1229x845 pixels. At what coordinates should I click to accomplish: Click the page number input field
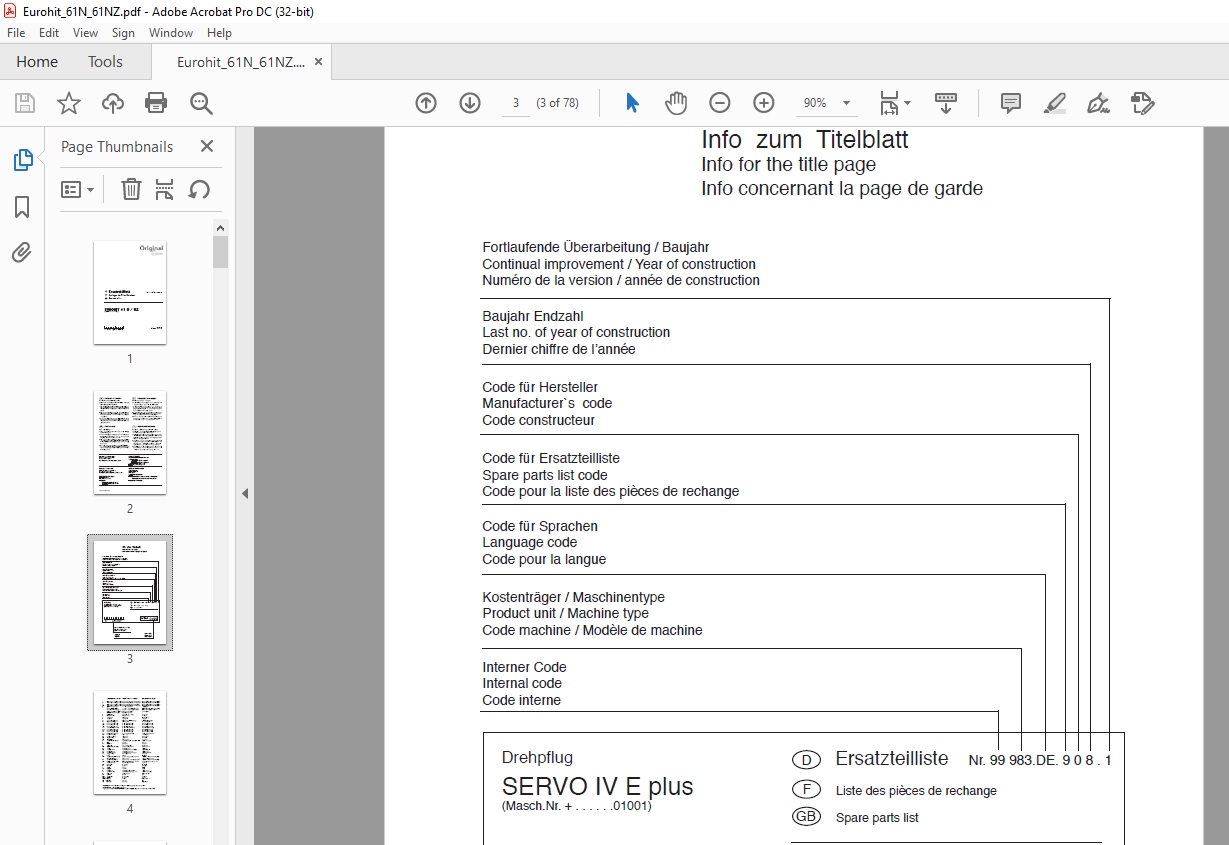[515, 103]
